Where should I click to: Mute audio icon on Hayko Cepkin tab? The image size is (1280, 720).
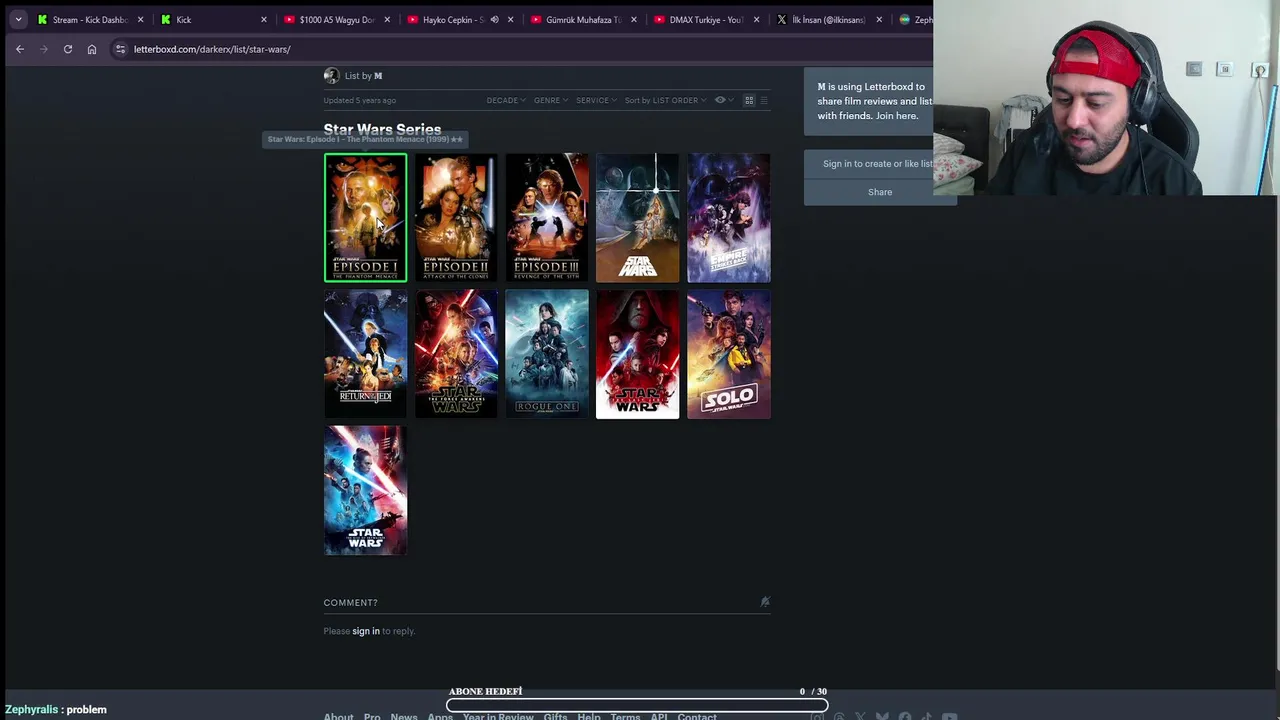point(494,19)
